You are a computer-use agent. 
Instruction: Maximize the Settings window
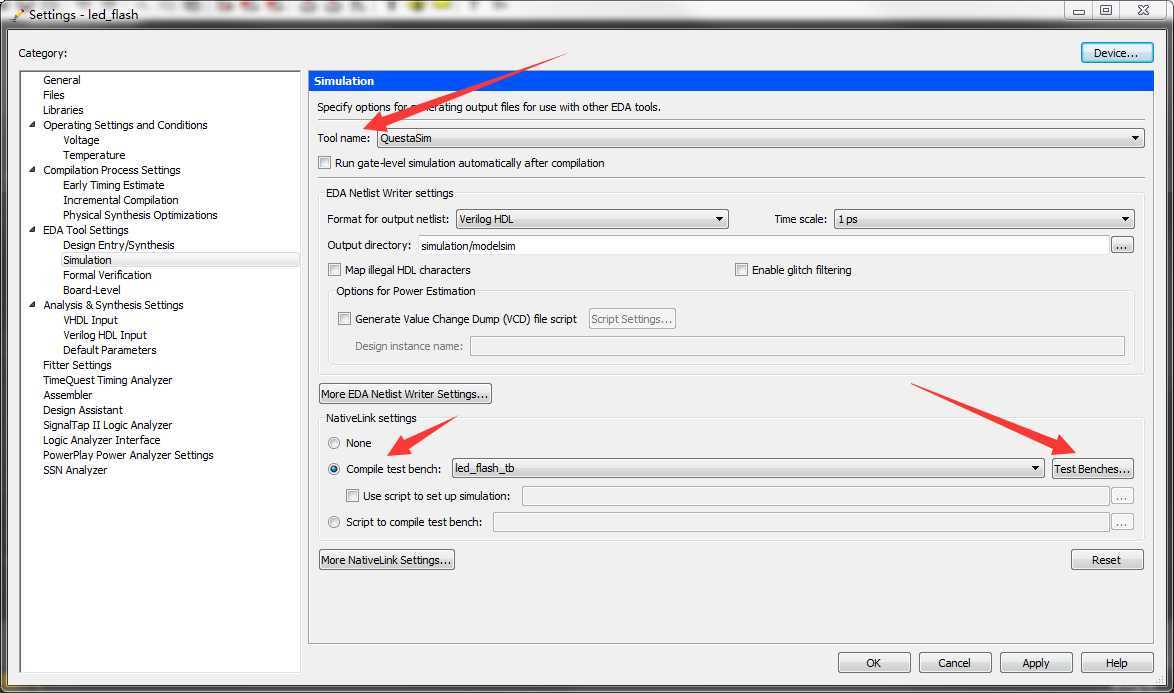1106,10
